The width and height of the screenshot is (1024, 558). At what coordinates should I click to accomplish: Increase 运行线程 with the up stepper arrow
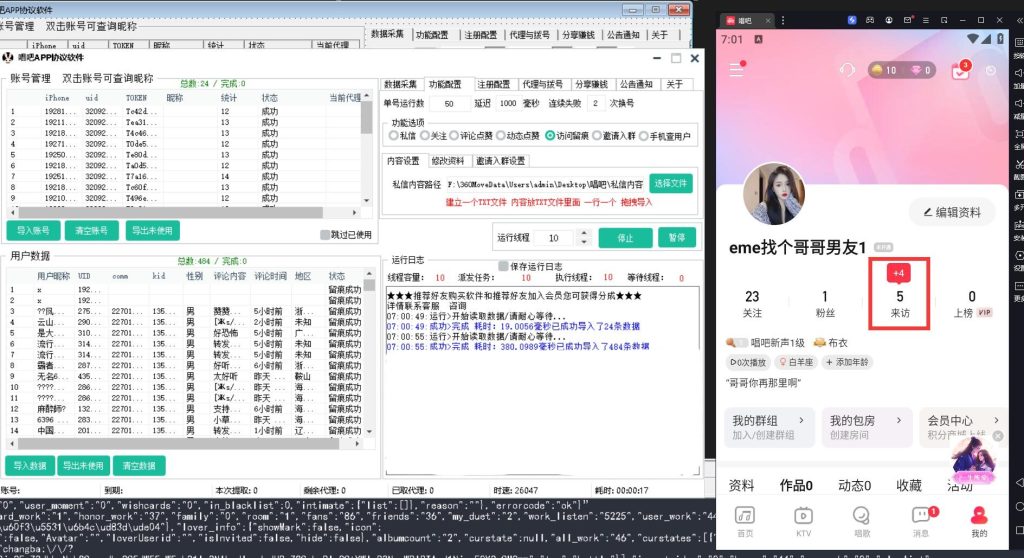[583, 234]
